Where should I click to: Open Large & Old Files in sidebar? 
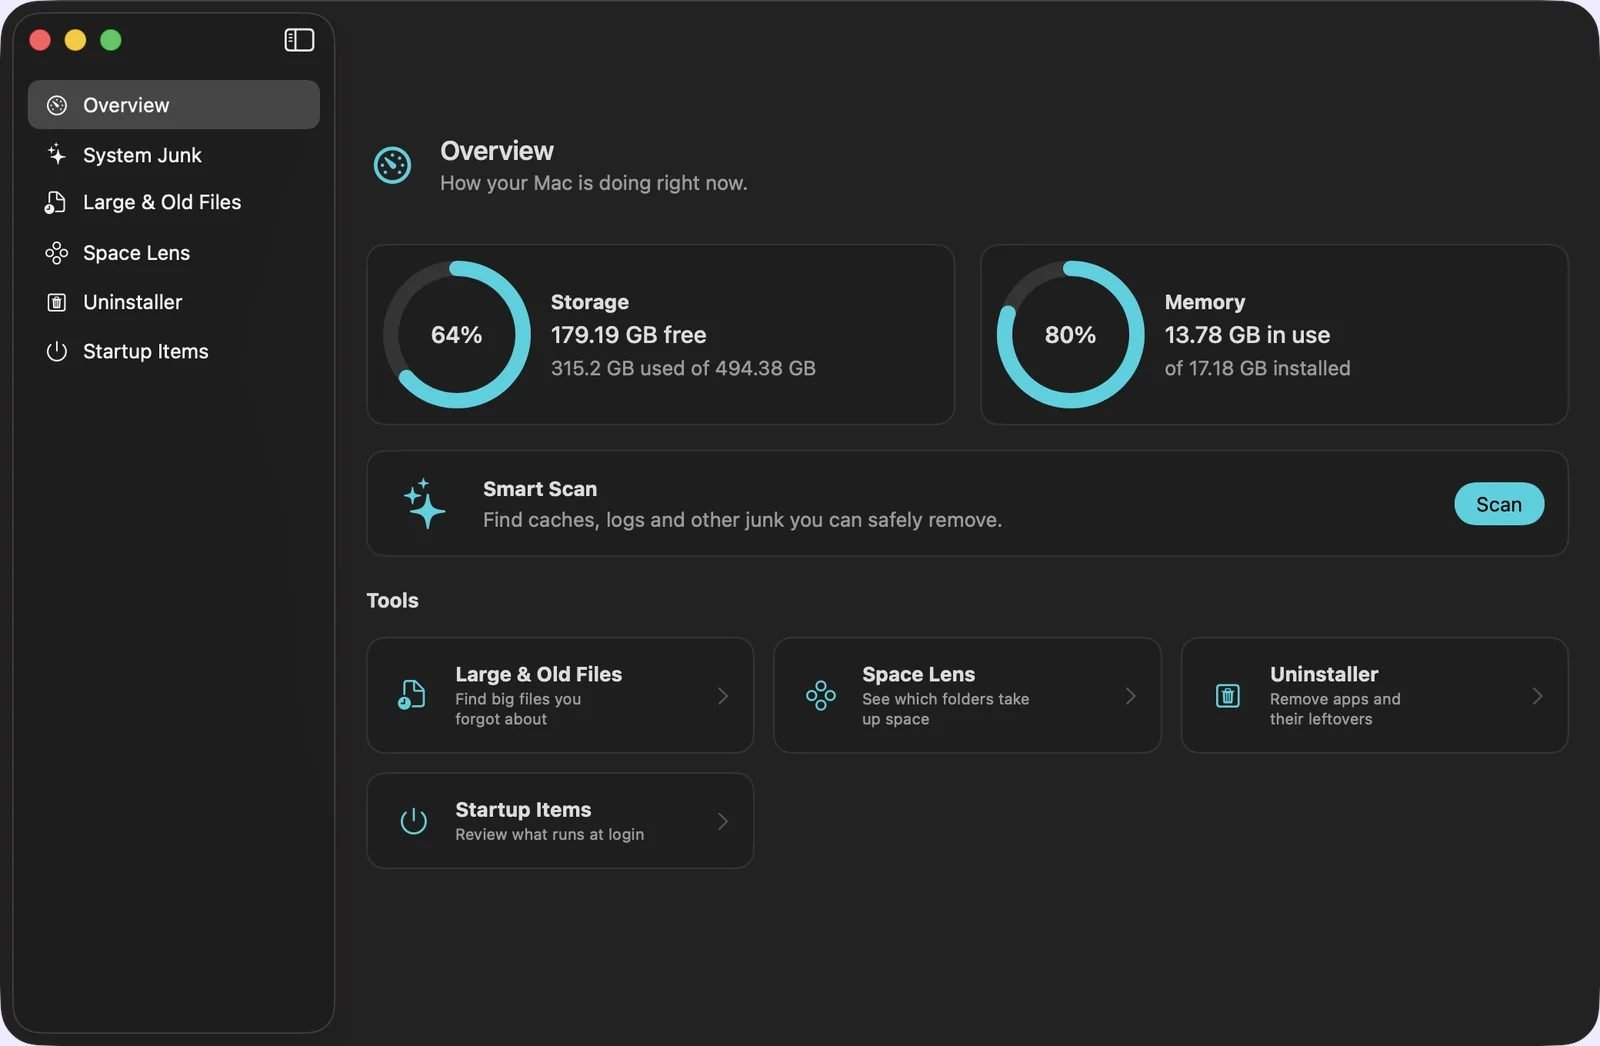(174, 202)
